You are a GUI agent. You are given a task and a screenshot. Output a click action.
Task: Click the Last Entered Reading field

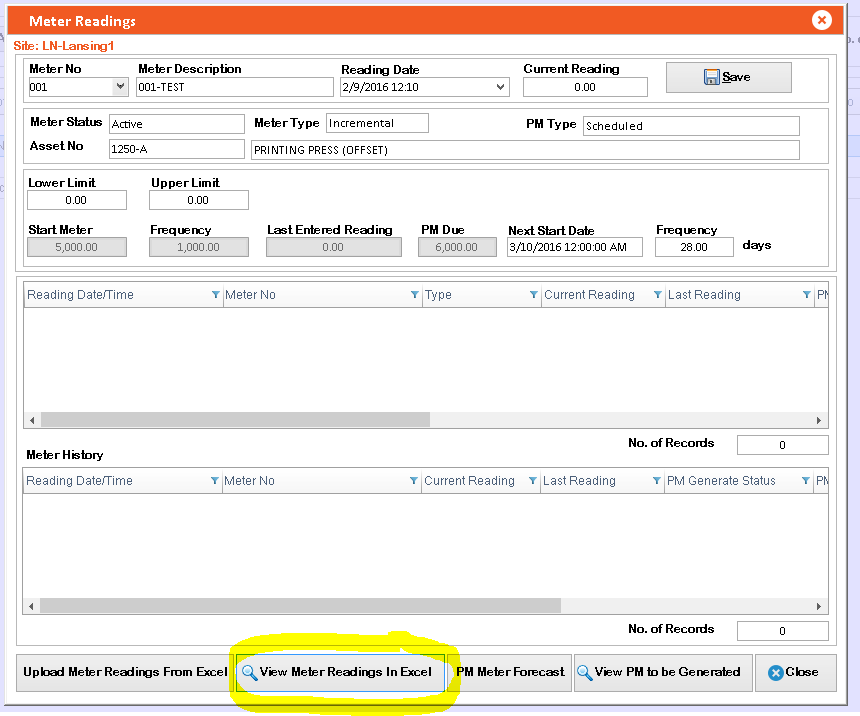333,247
